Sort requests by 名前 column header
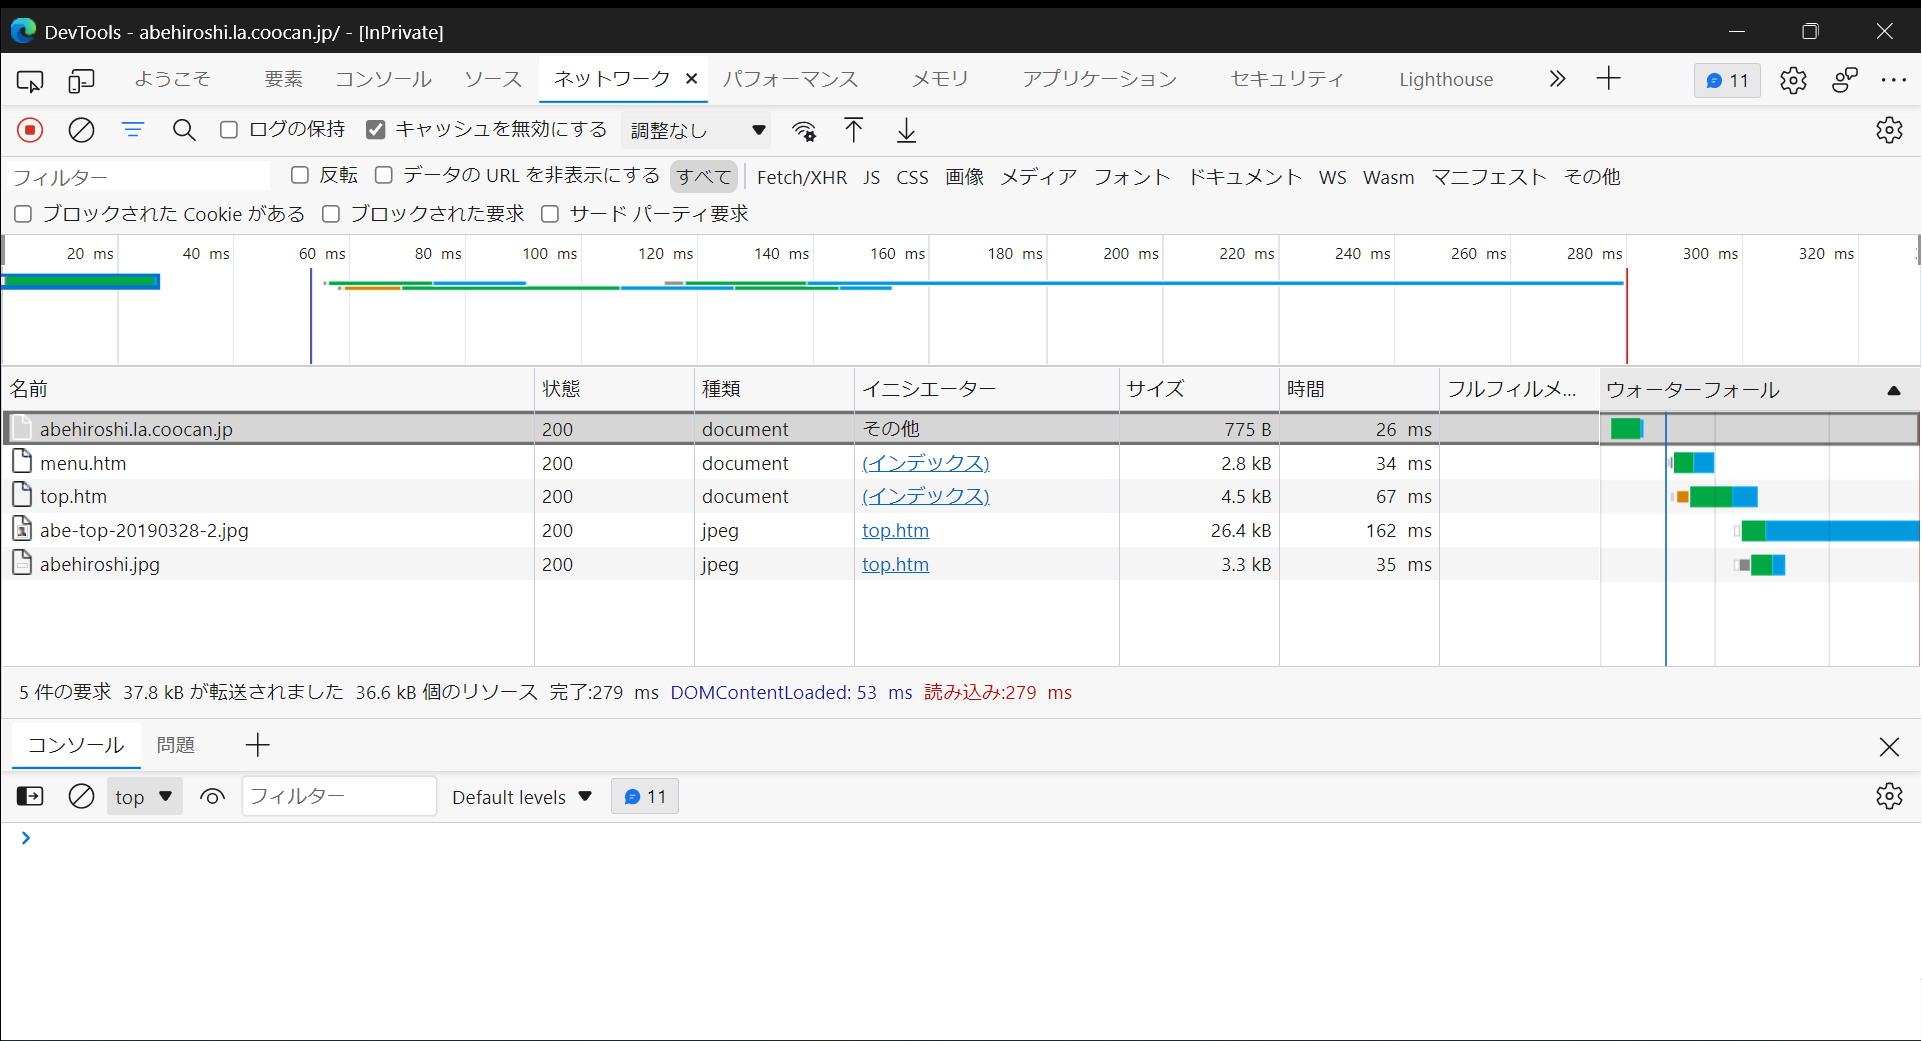Viewport: 1922px width, 1041px height. 268,389
